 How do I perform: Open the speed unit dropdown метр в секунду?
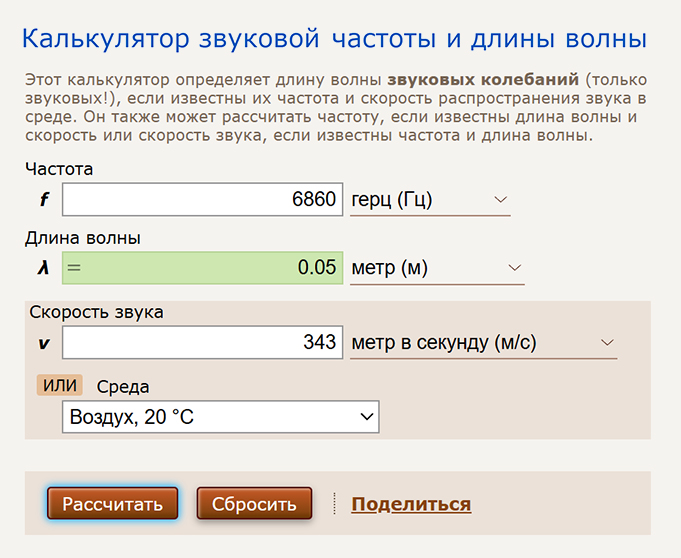click(x=482, y=342)
